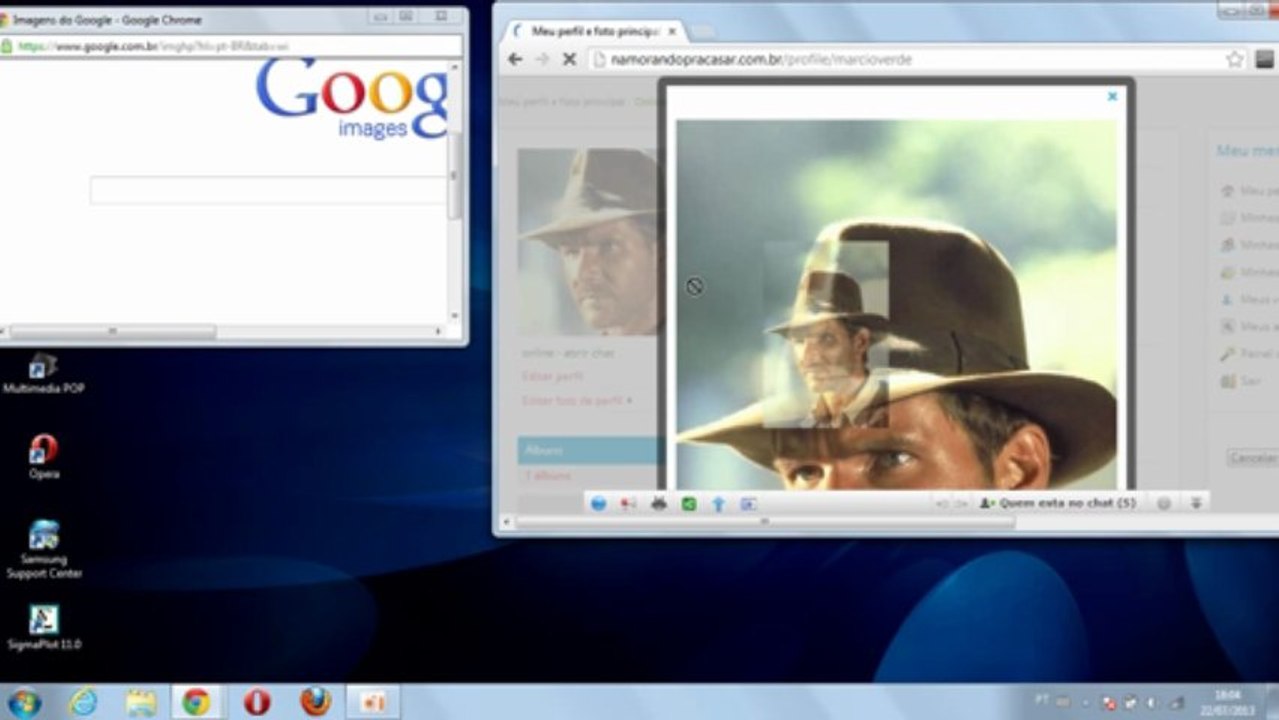Click the 'online - abrir chat' text
Image resolution: width=1279 pixels, height=720 pixels.
pyautogui.click(x=568, y=353)
